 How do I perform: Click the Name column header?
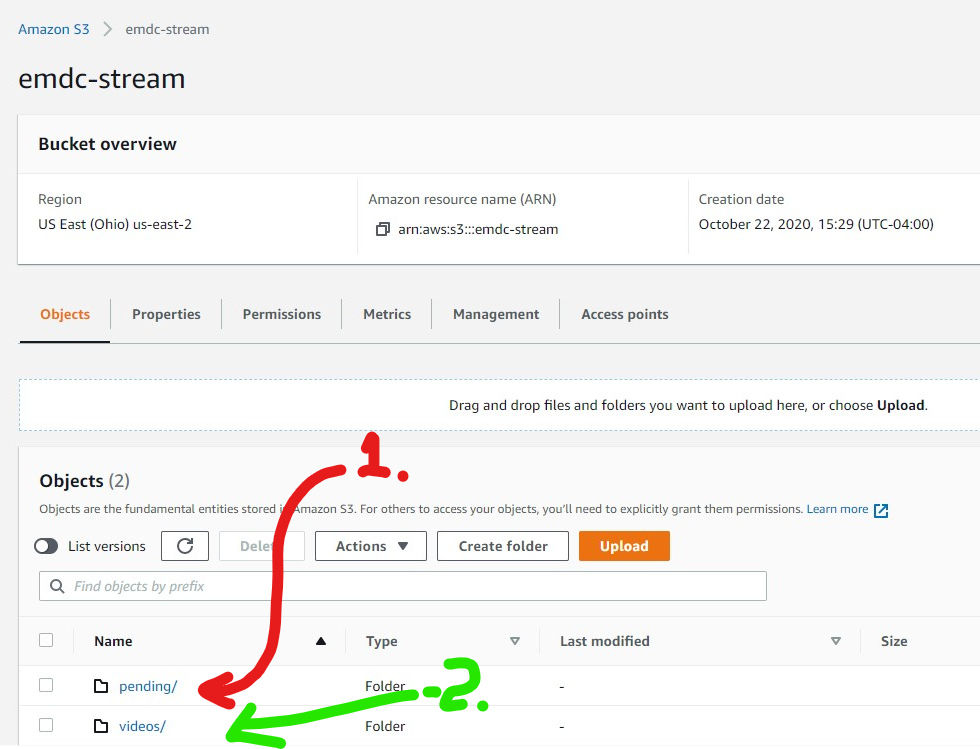click(x=113, y=641)
